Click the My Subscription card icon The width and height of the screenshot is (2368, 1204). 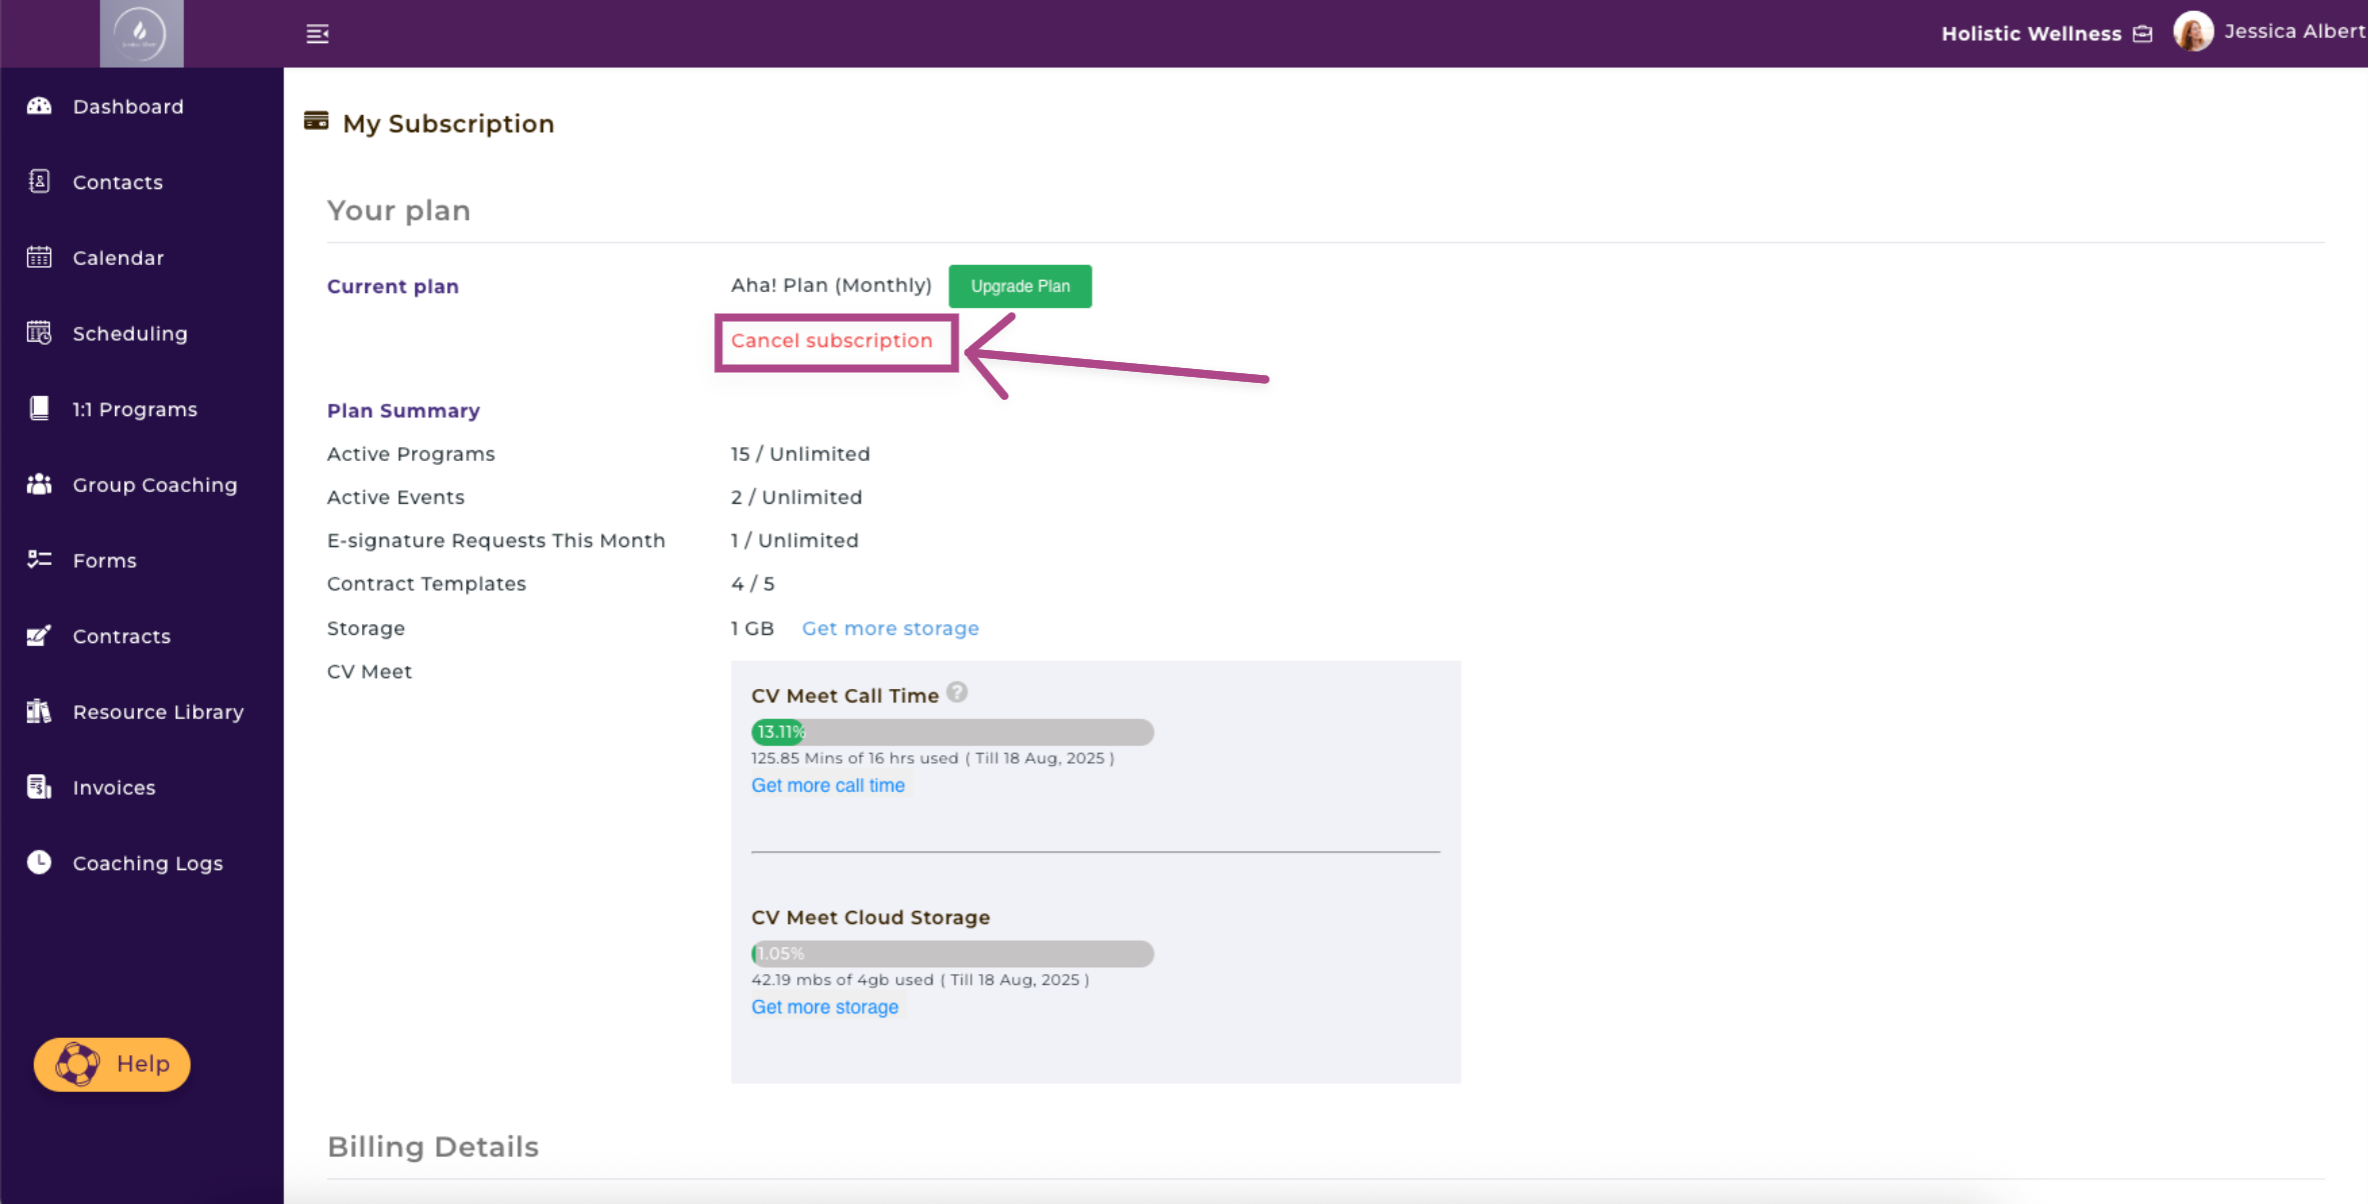click(316, 121)
